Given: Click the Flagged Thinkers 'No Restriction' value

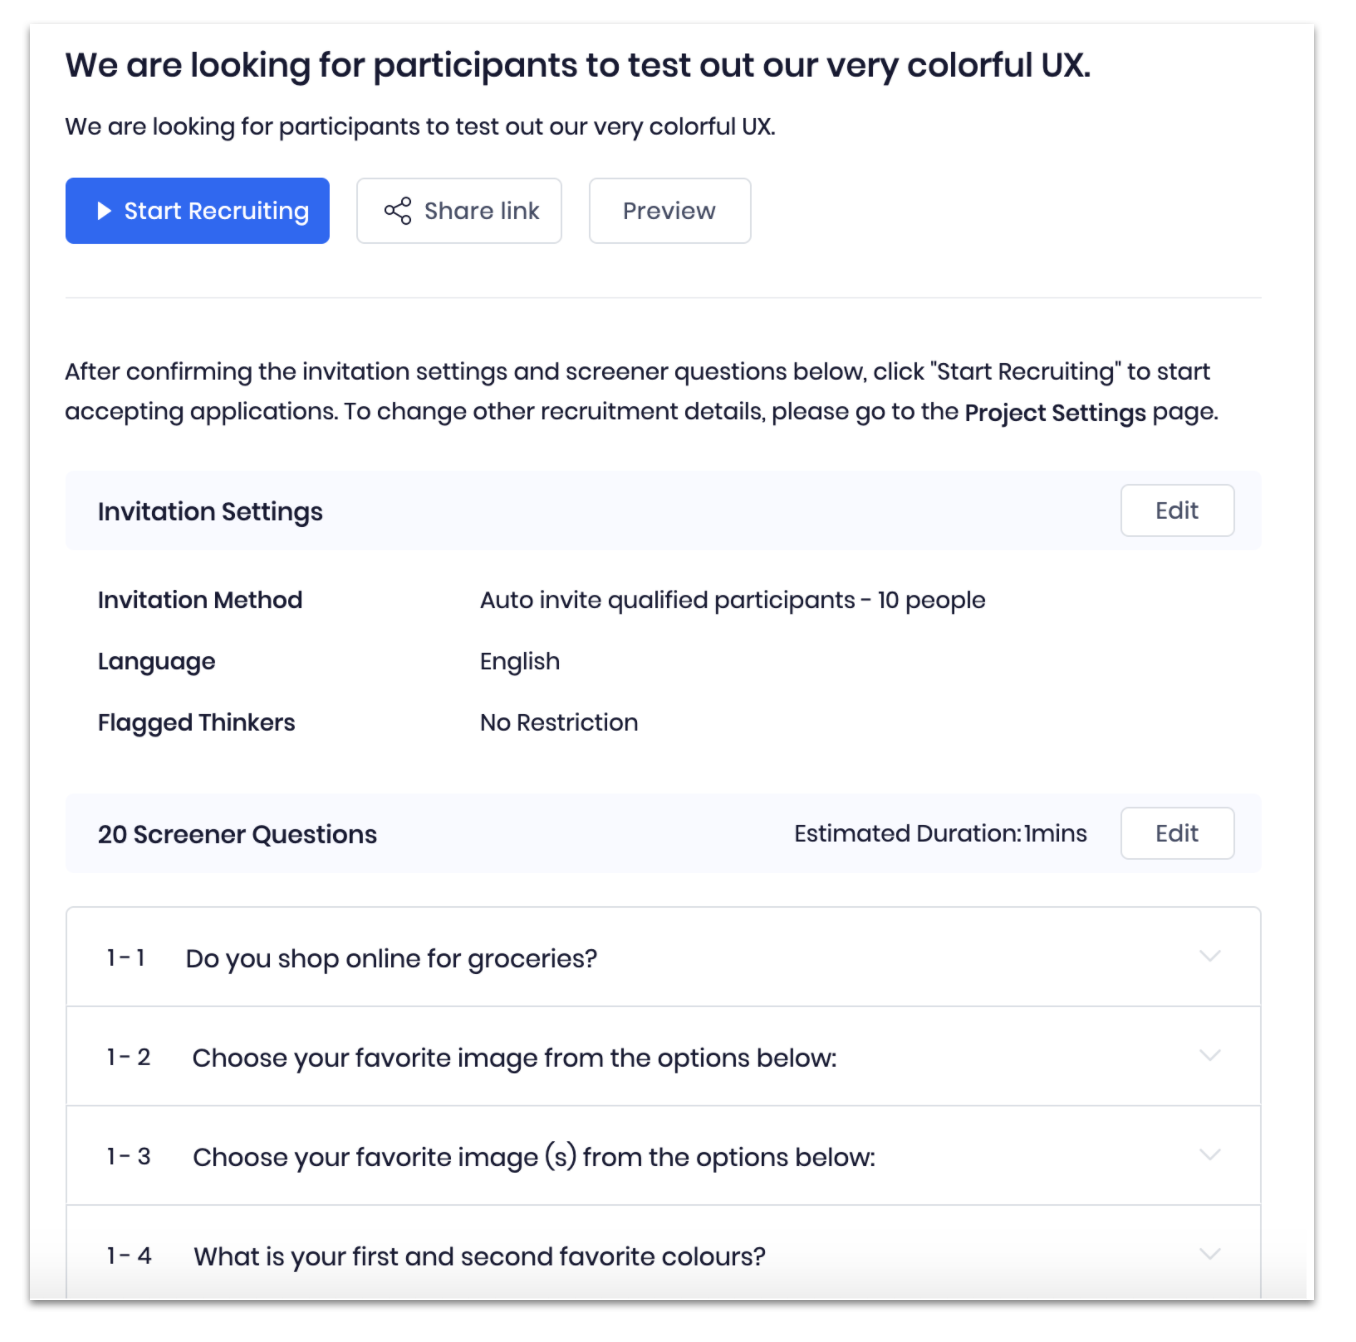Looking at the screenshot, I should (559, 722).
